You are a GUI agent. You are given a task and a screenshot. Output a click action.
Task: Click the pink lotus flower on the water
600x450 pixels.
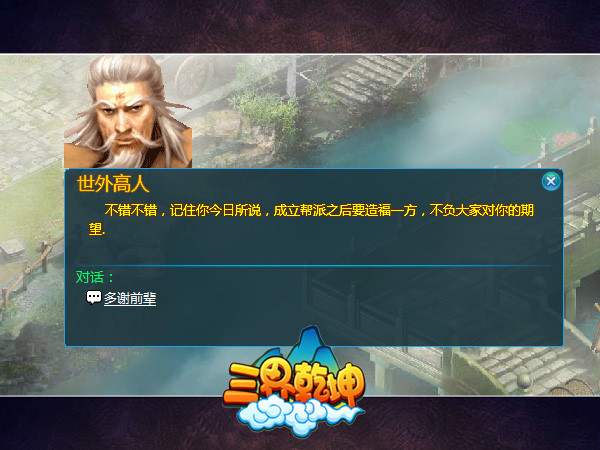[566, 139]
